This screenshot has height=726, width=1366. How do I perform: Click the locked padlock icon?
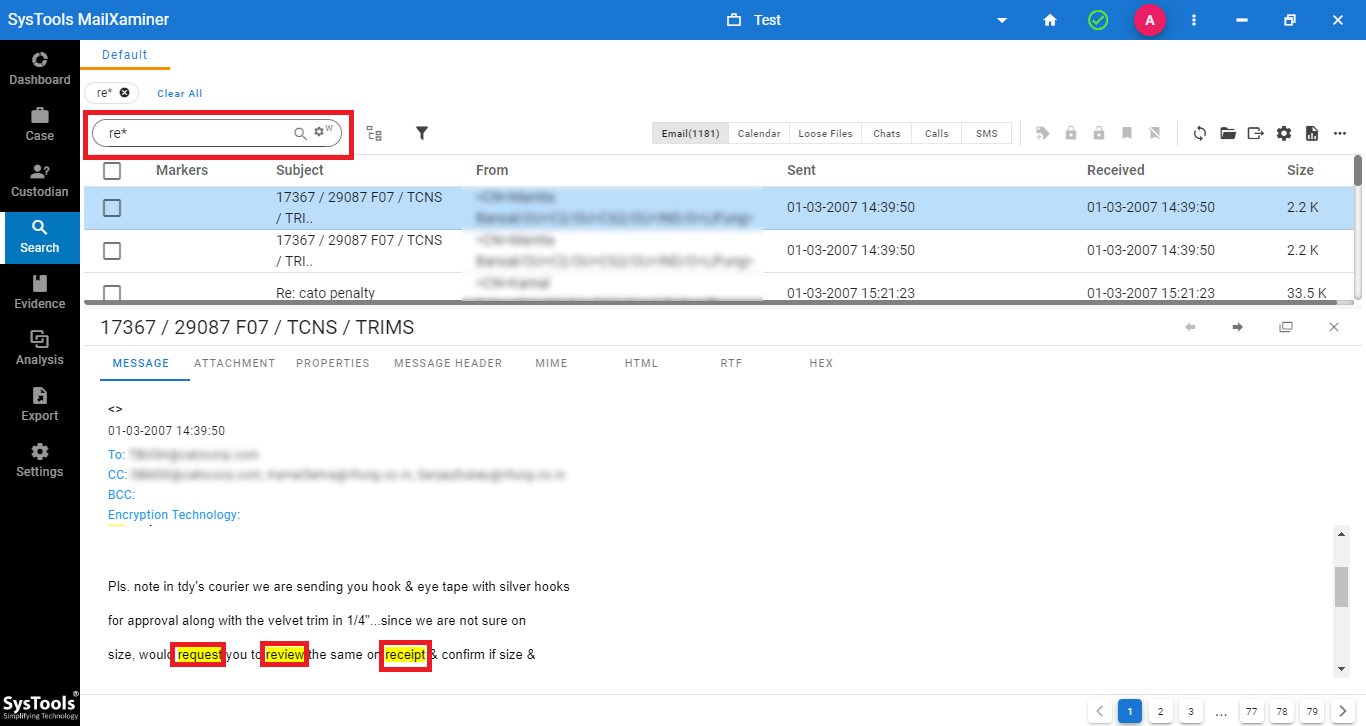point(1071,133)
